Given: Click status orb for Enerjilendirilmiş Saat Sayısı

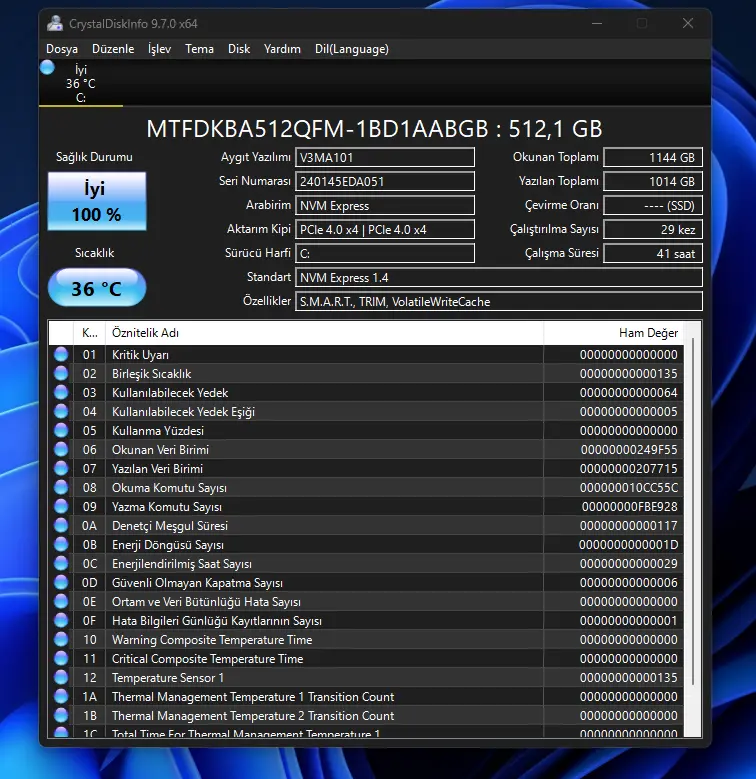Looking at the screenshot, I should tap(61, 563).
